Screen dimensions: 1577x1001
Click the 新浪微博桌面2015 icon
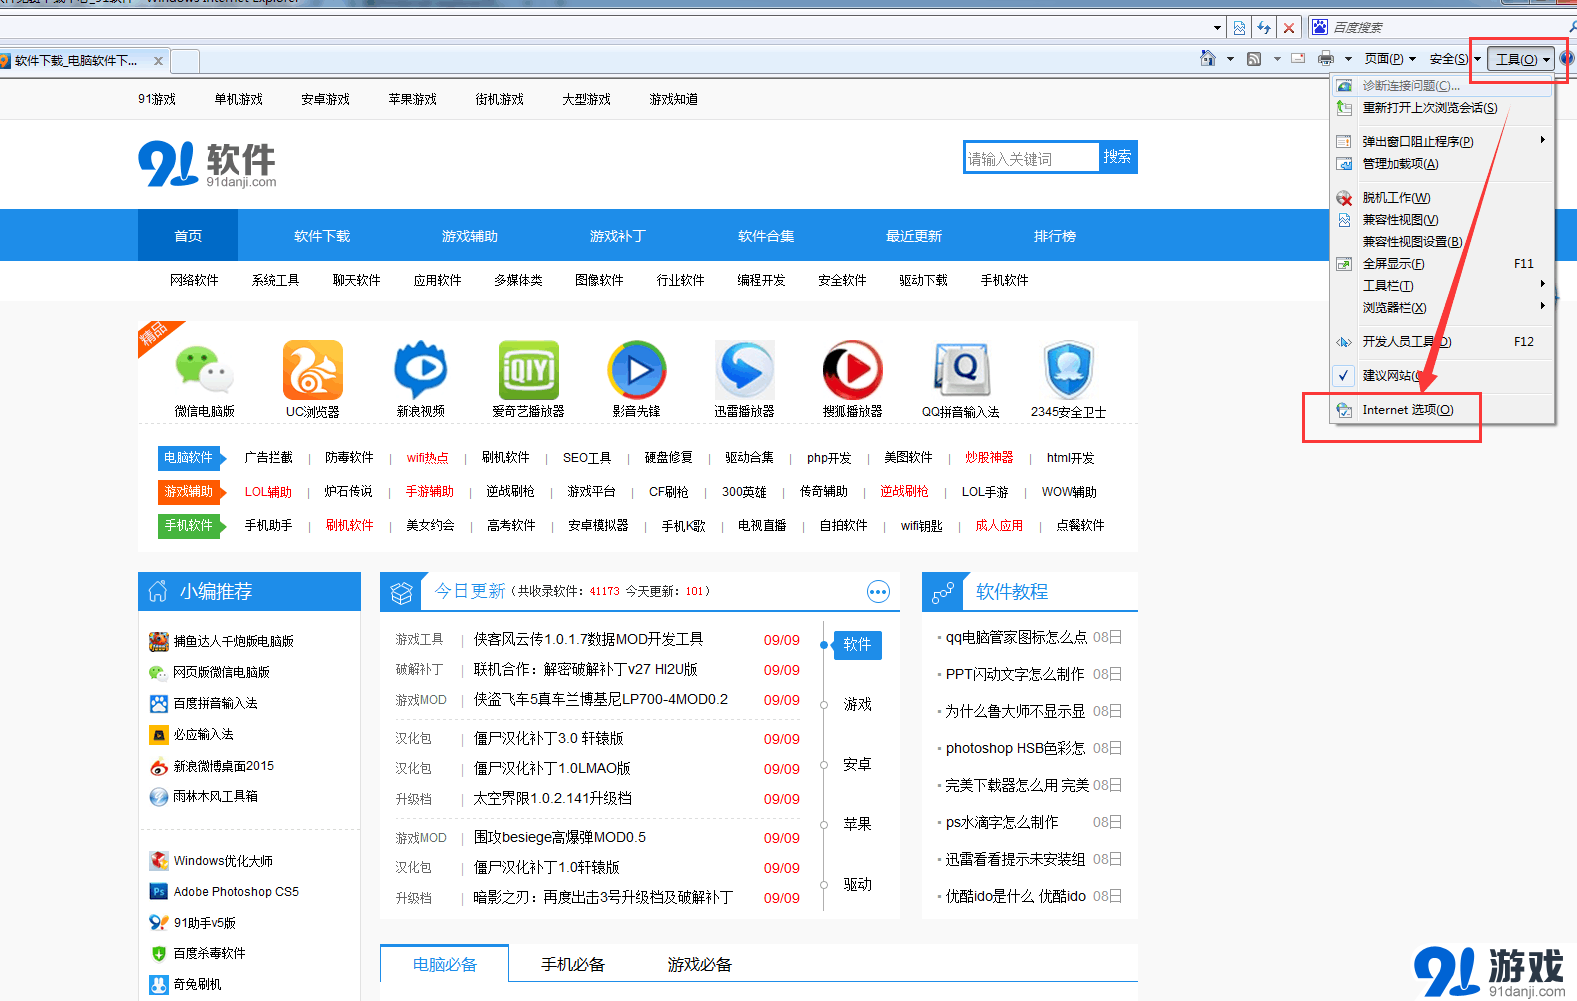tap(158, 766)
